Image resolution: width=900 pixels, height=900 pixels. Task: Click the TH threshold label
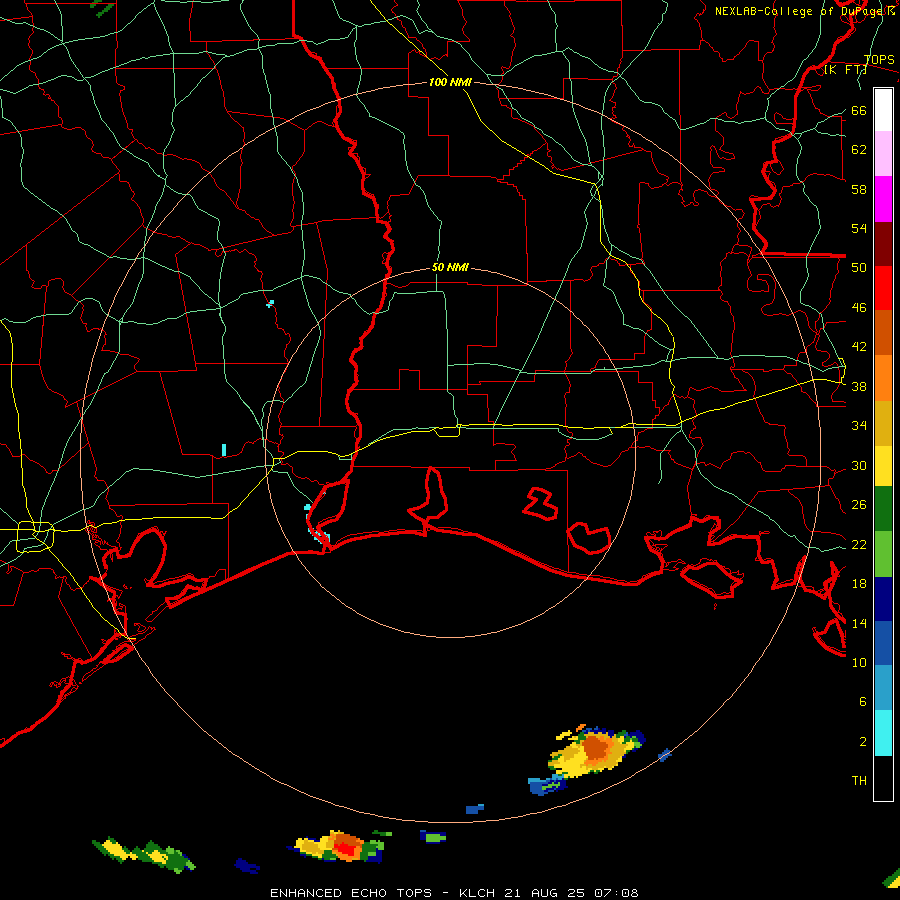point(859,781)
